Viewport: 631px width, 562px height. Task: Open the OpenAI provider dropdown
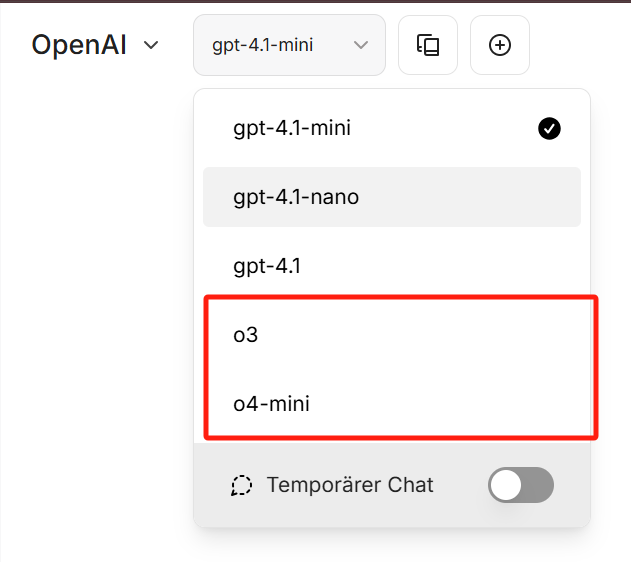click(95, 45)
